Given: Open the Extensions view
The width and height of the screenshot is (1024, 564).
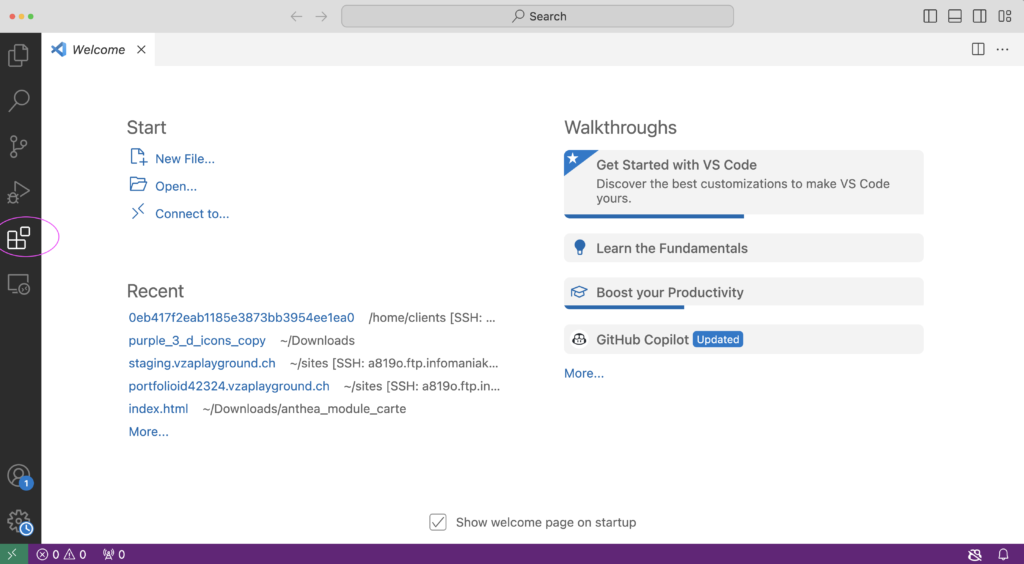Looking at the screenshot, I should (18, 238).
